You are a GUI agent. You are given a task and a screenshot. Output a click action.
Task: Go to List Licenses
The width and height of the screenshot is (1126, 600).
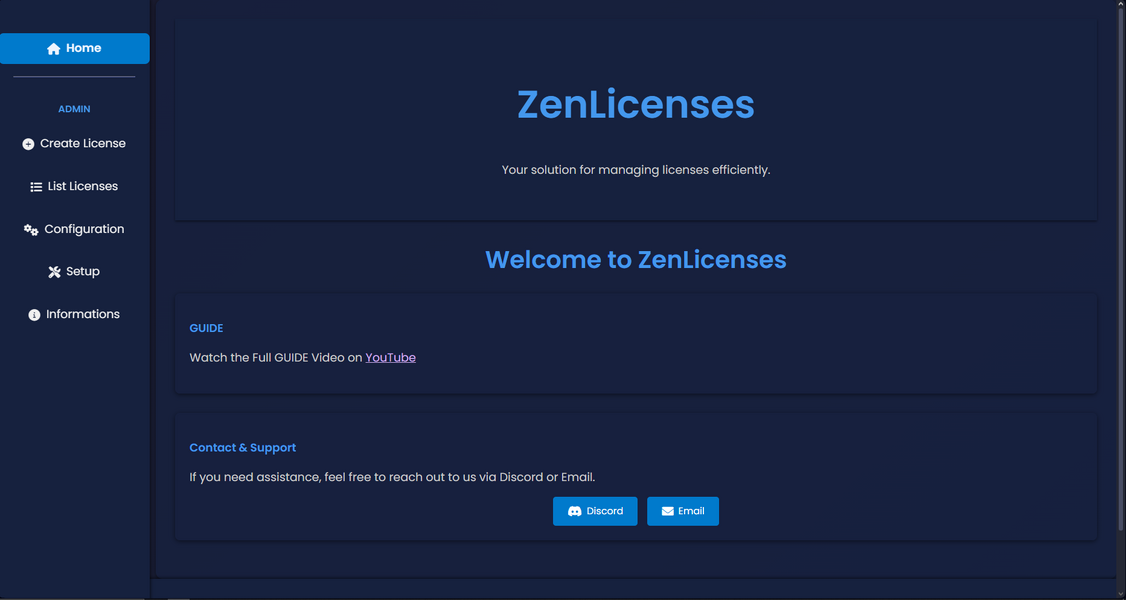[75, 187]
